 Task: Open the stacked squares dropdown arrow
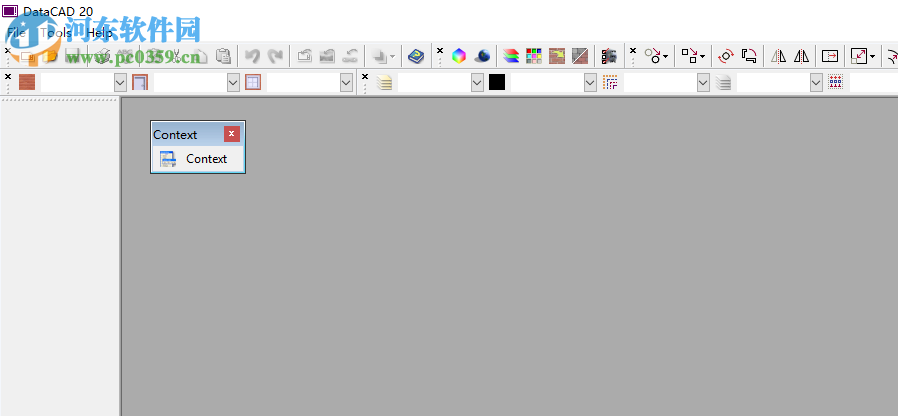coord(392,56)
